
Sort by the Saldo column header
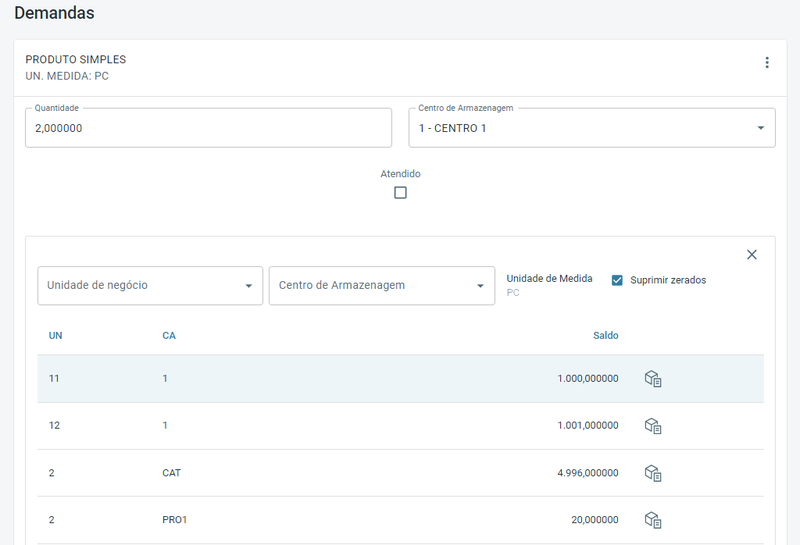point(605,336)
